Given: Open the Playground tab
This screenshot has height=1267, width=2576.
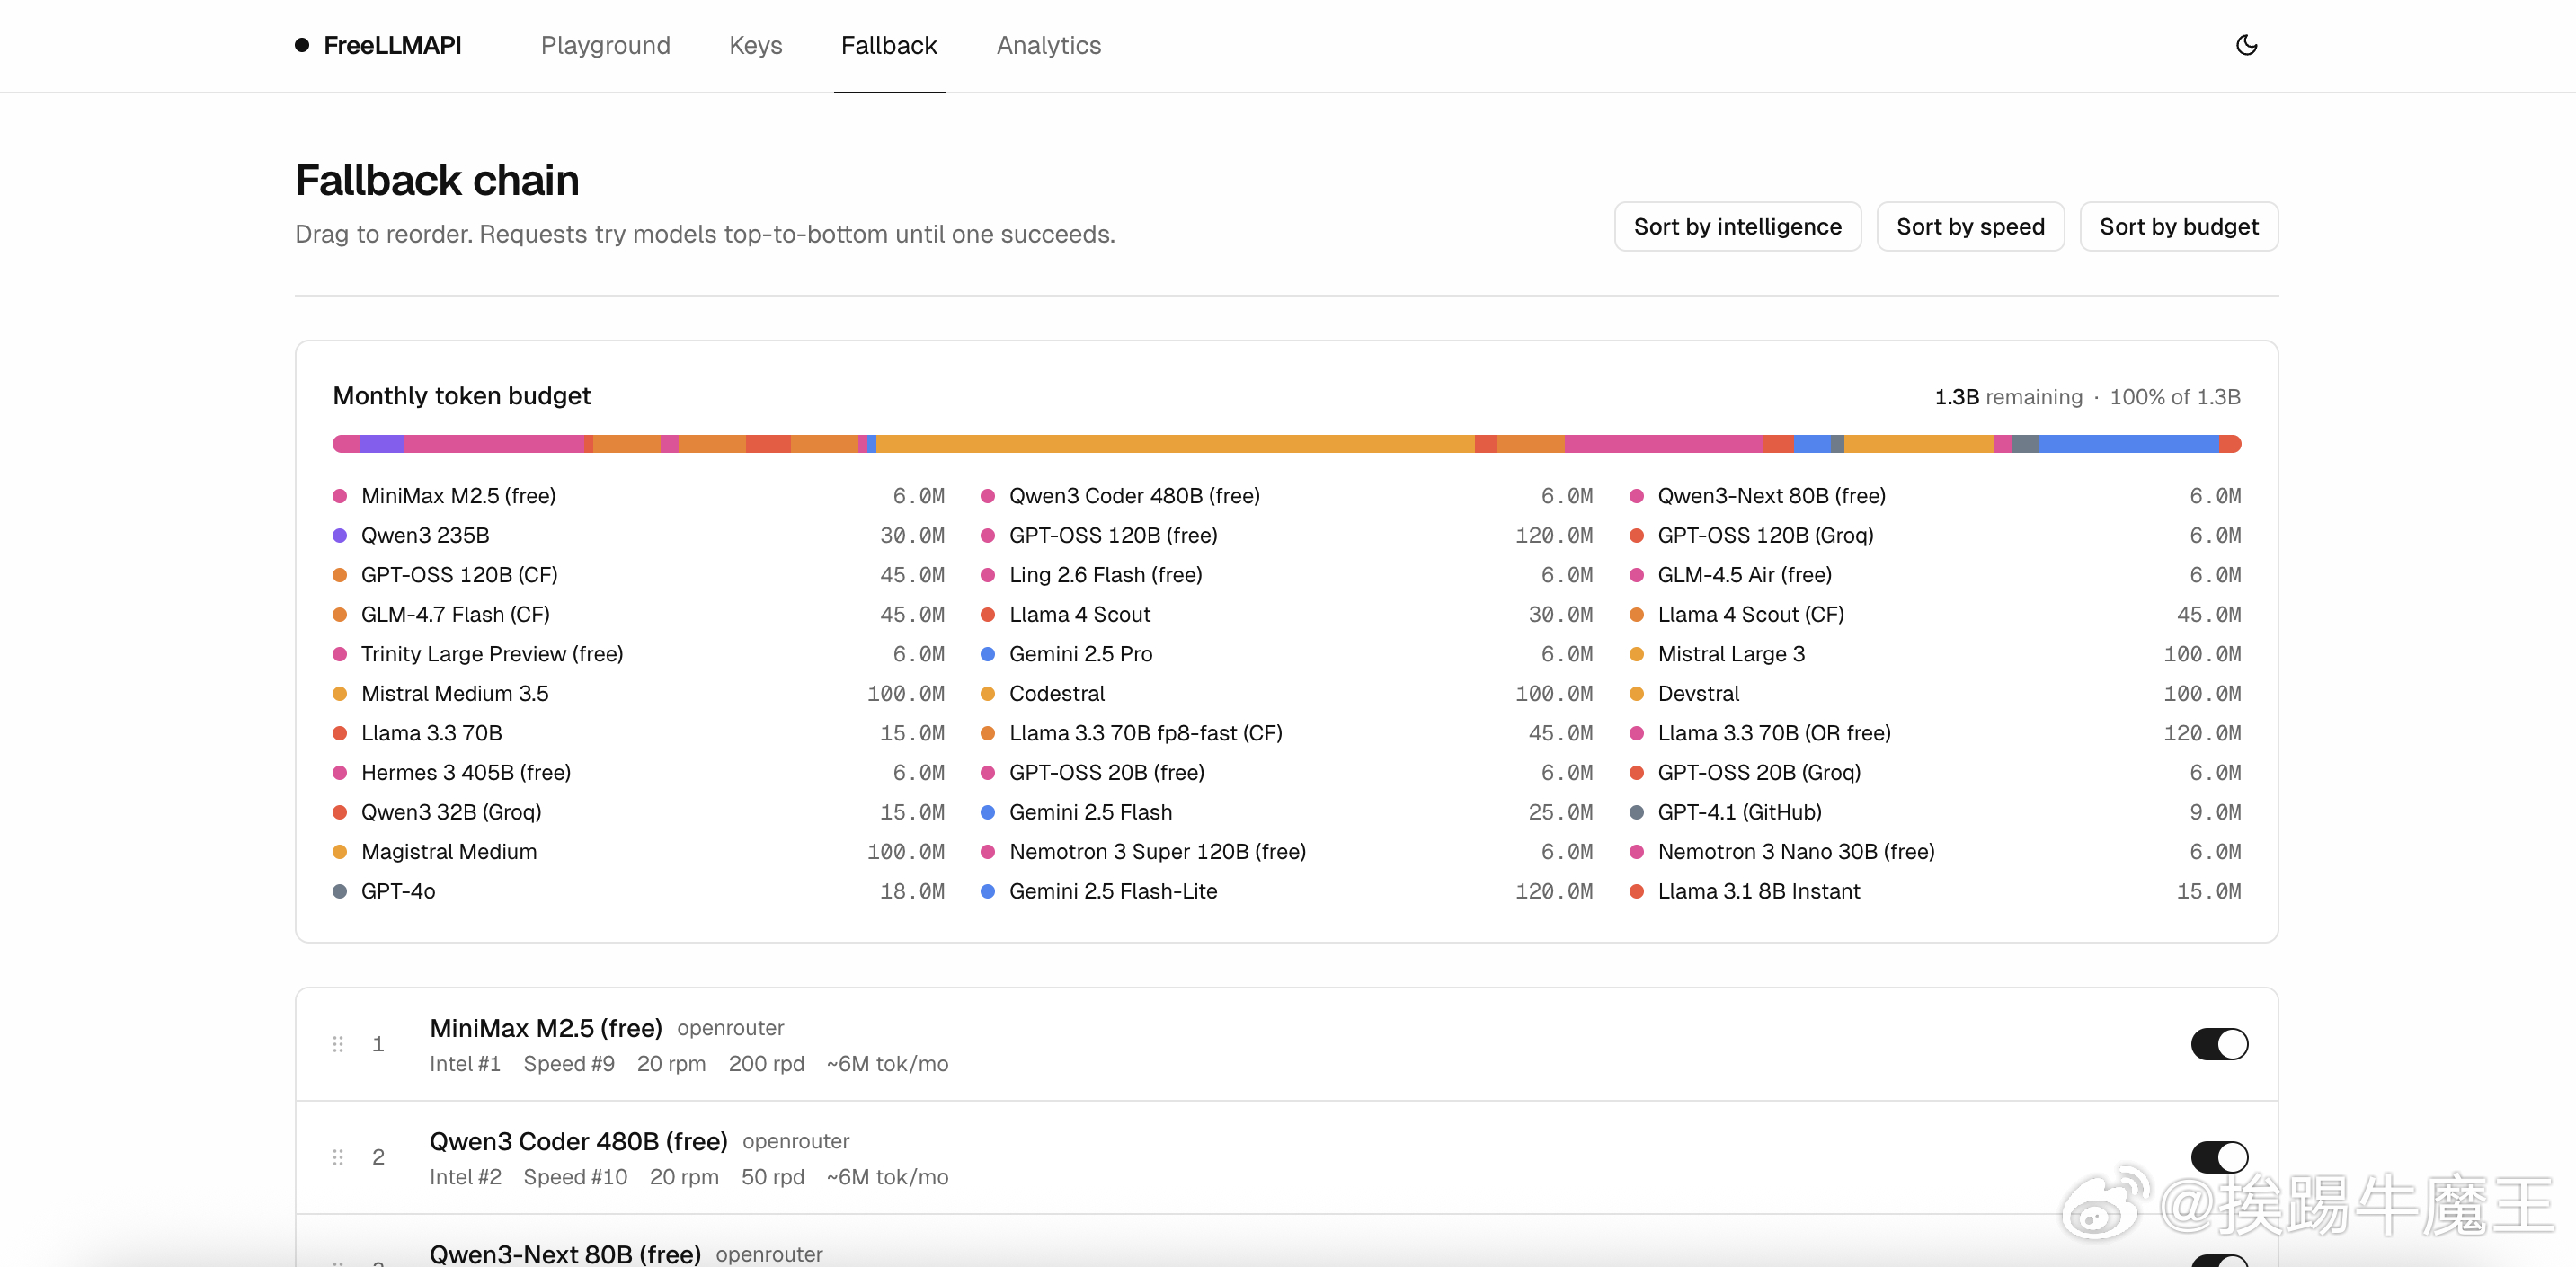Looking at the screenshot, I should pyautogui.click(x=605, y=45).
